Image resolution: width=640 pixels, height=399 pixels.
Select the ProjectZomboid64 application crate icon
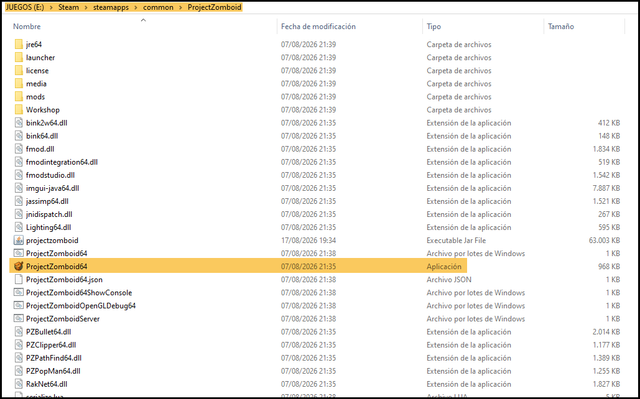[x=19, y=266]
